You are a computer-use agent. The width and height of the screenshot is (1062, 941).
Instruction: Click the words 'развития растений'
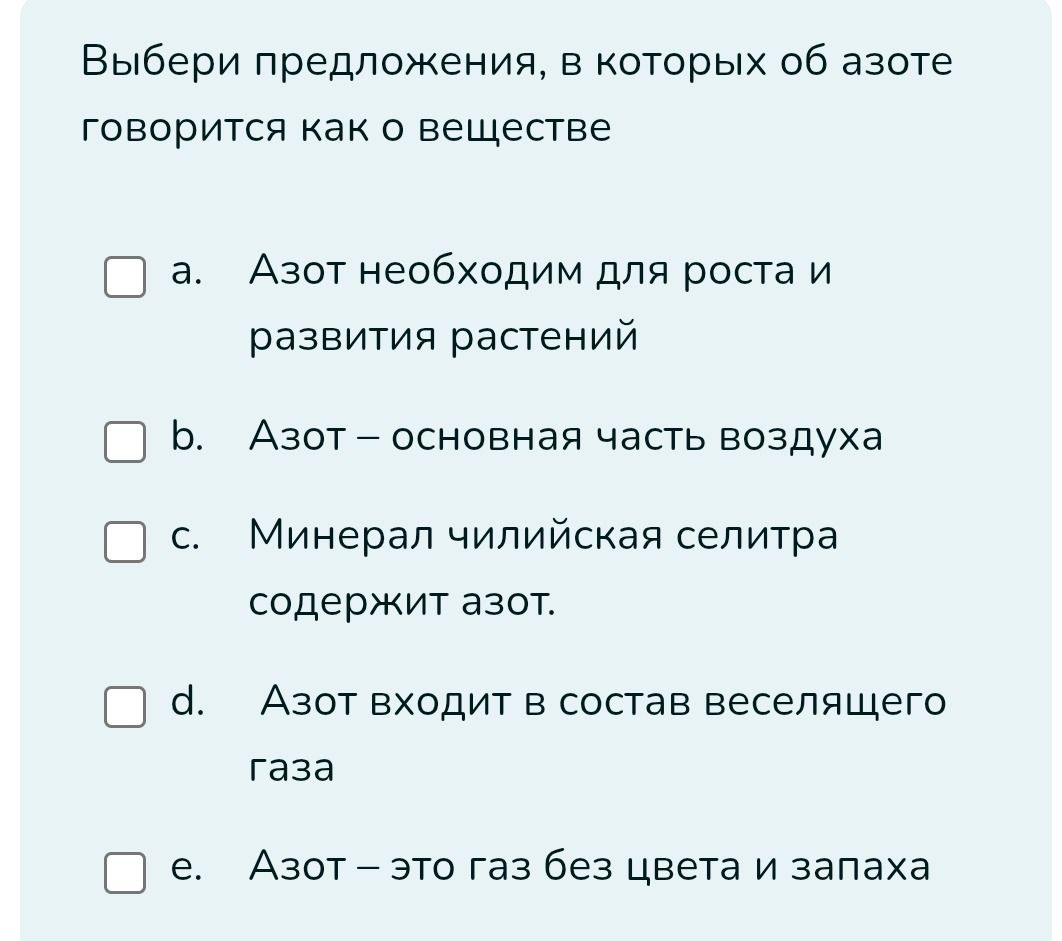point(444,337)
